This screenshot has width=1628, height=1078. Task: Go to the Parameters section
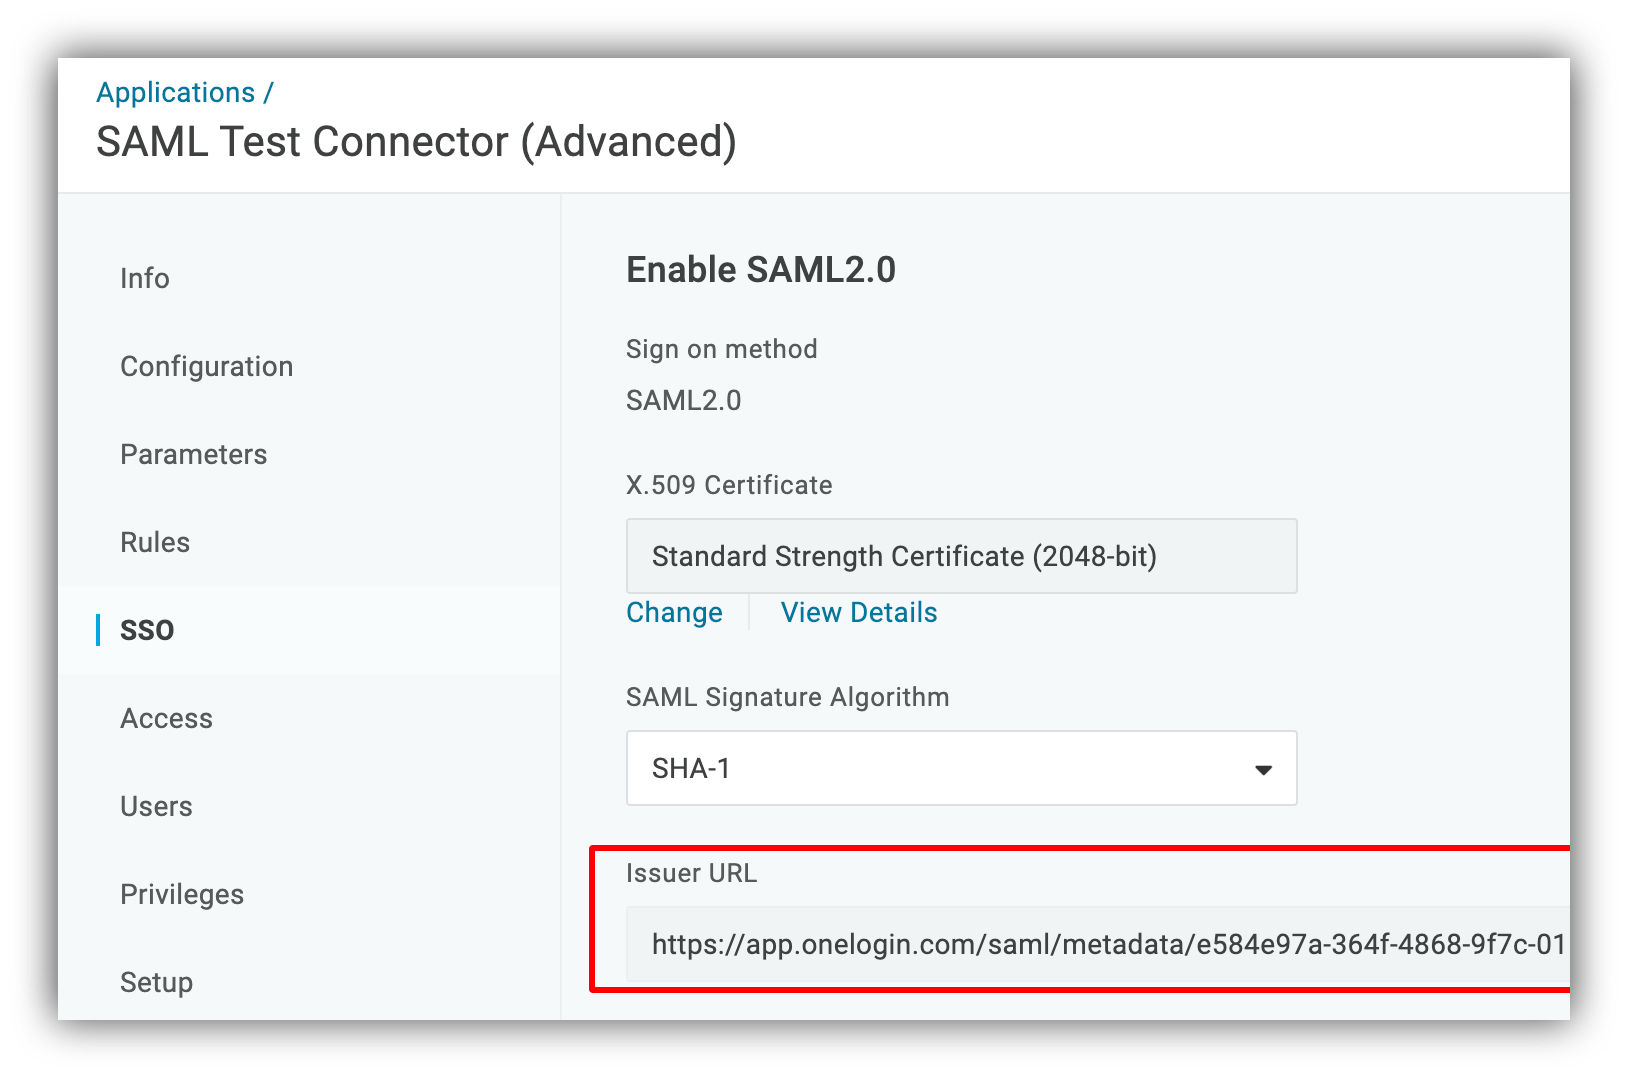point(194,454)
